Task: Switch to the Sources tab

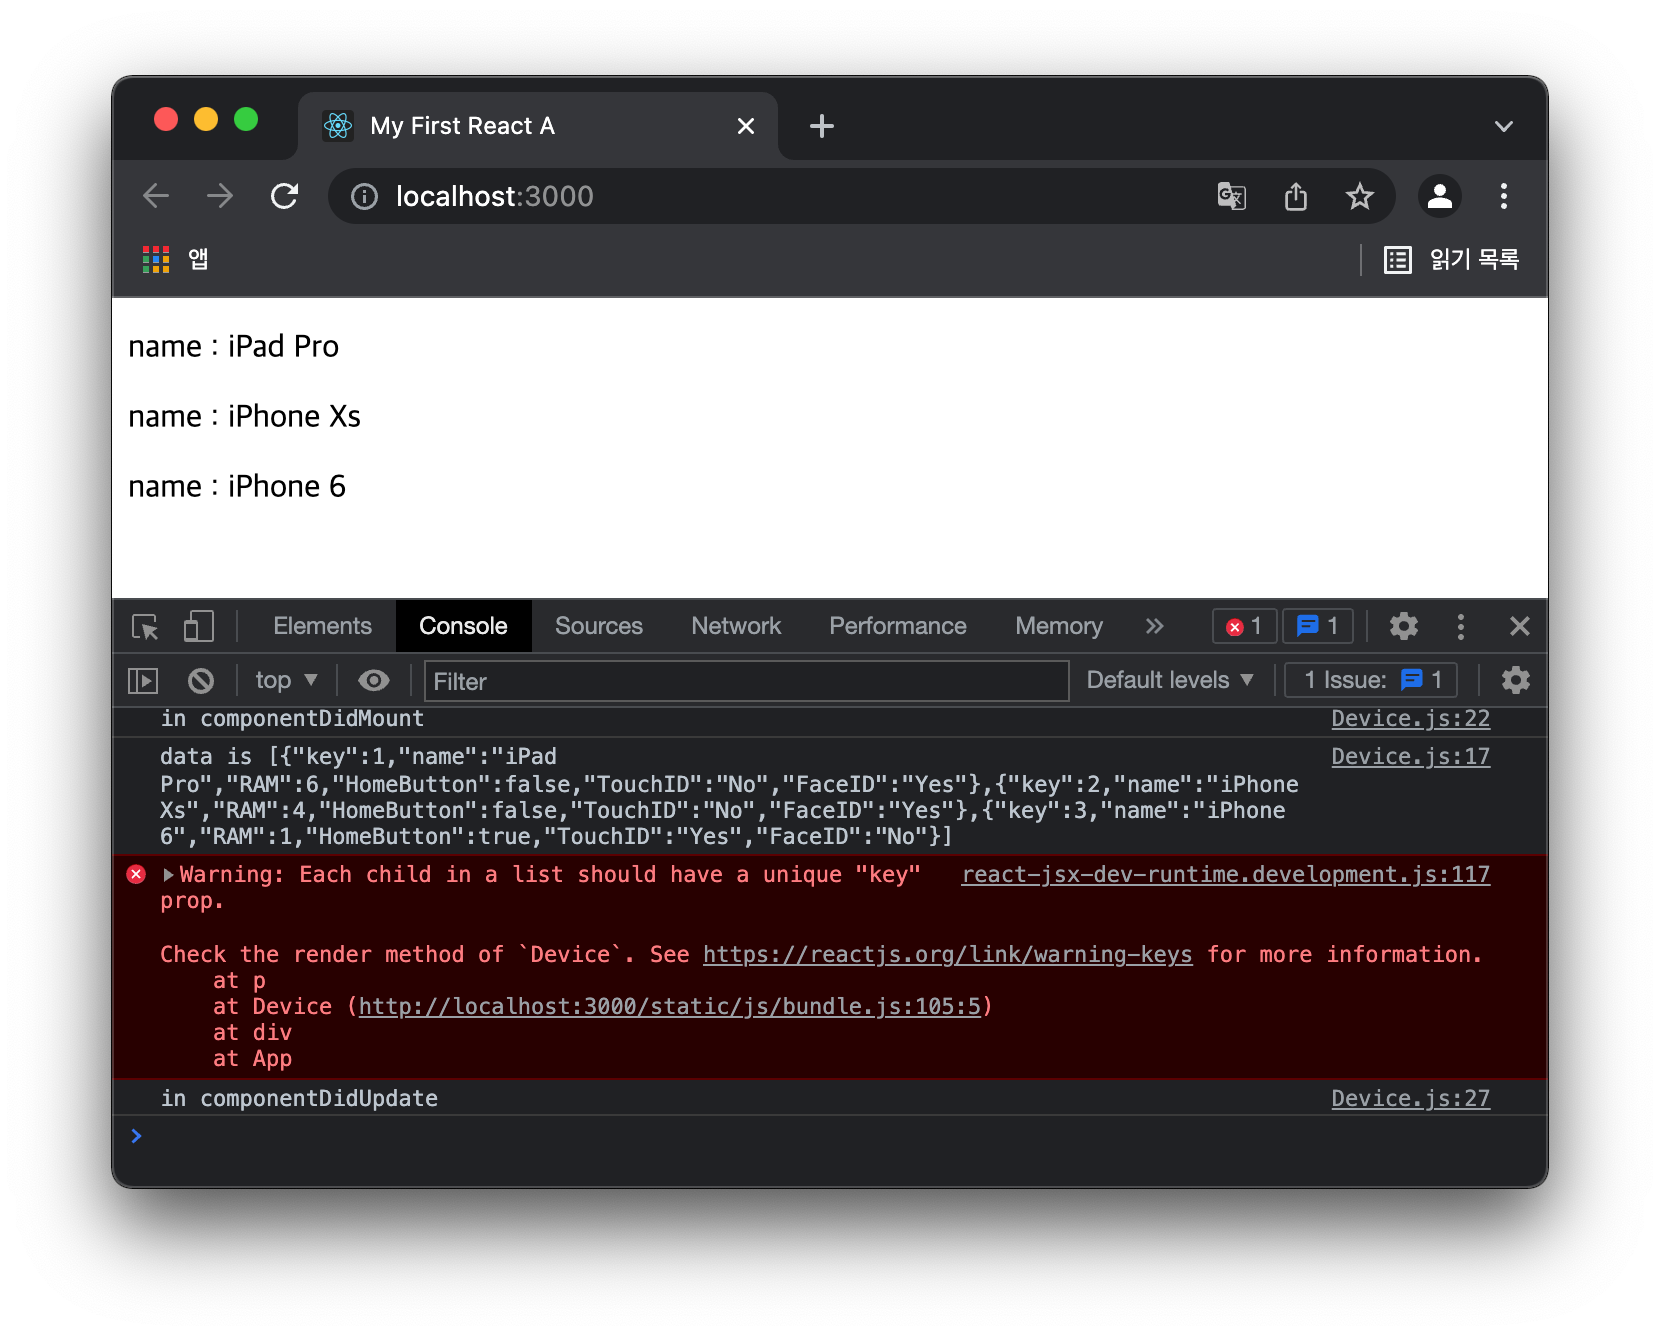Action: (598, 626)
